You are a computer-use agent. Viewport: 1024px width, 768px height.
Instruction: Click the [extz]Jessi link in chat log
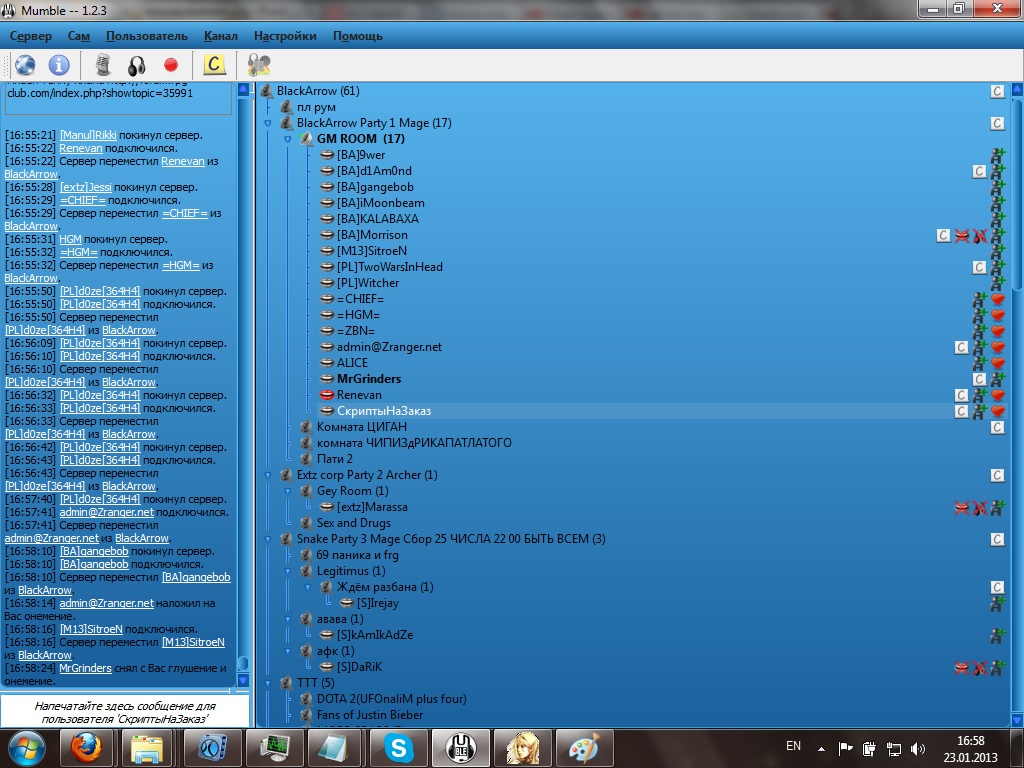pos(86,187)
